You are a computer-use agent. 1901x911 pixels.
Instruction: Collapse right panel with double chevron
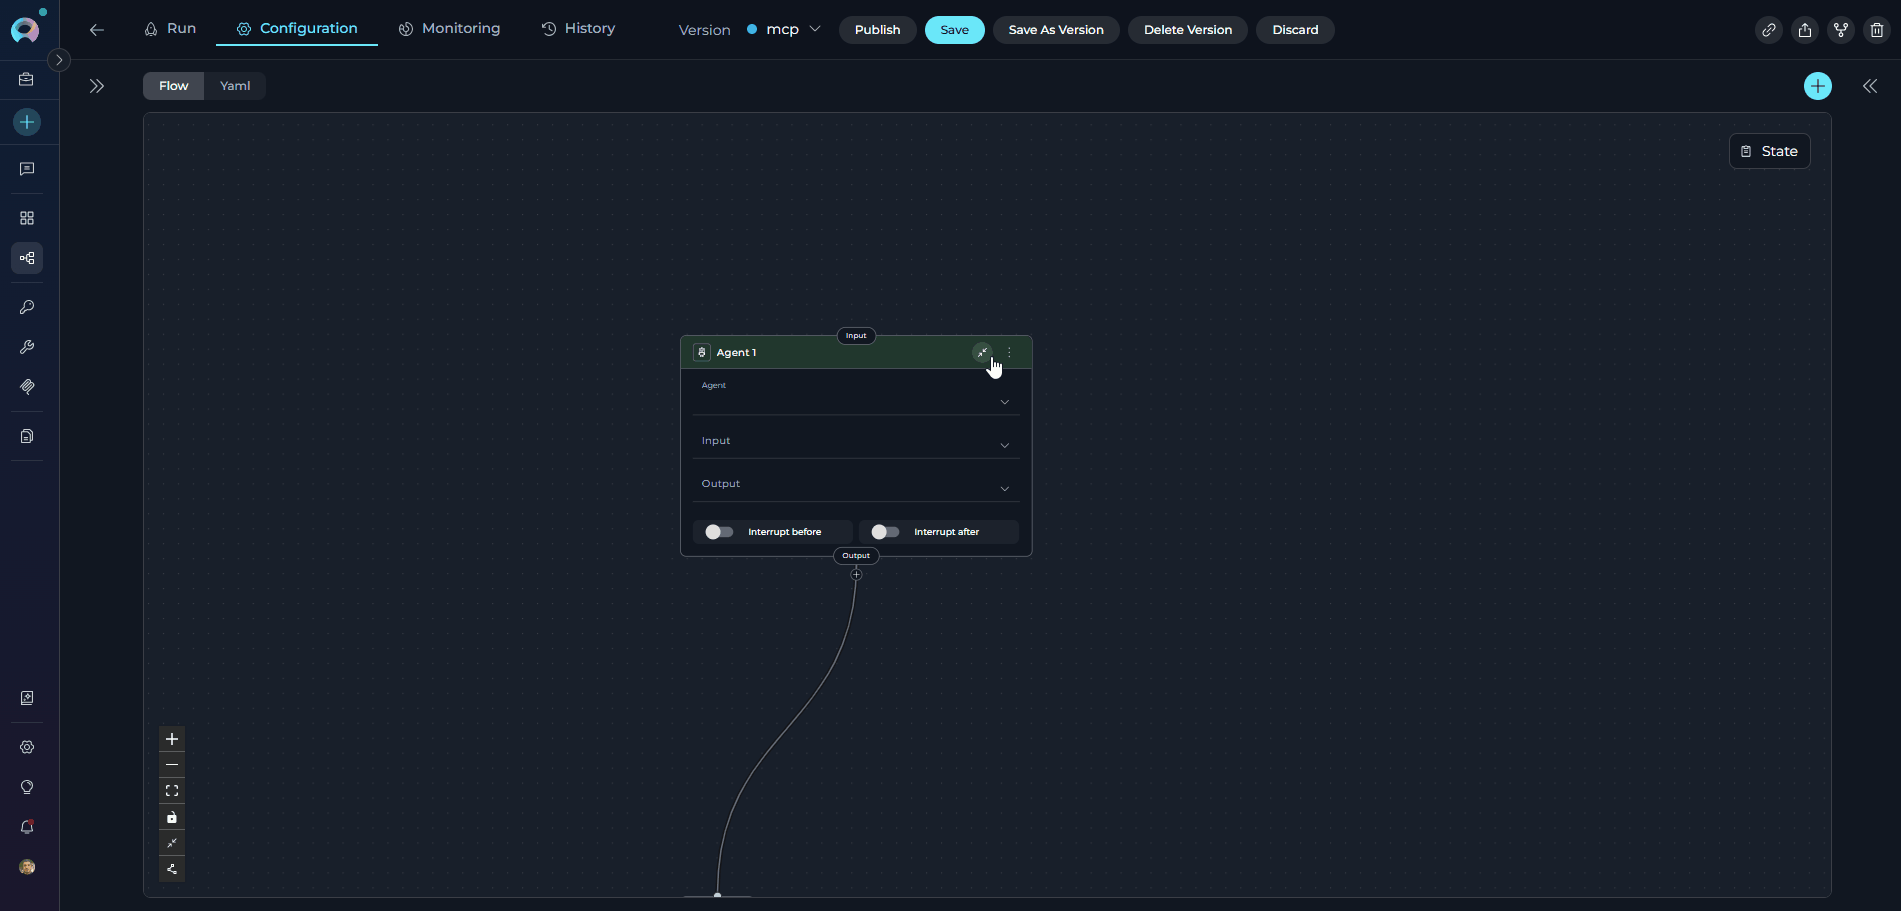[x=1870, y=86]
